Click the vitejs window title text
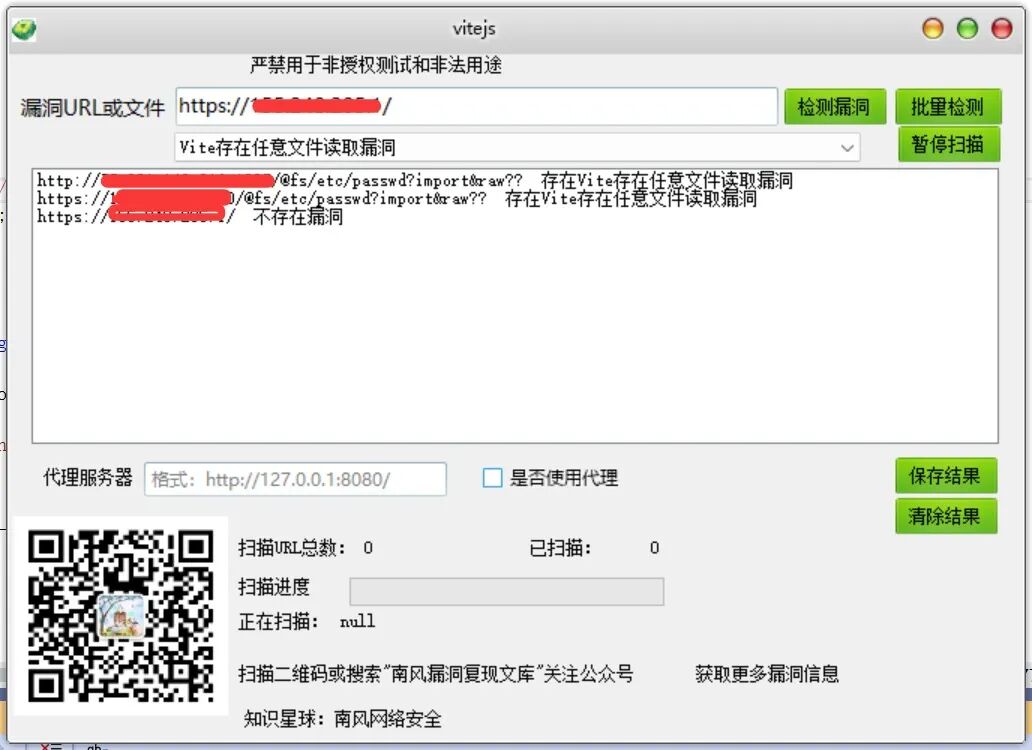 tap(474, 29)
